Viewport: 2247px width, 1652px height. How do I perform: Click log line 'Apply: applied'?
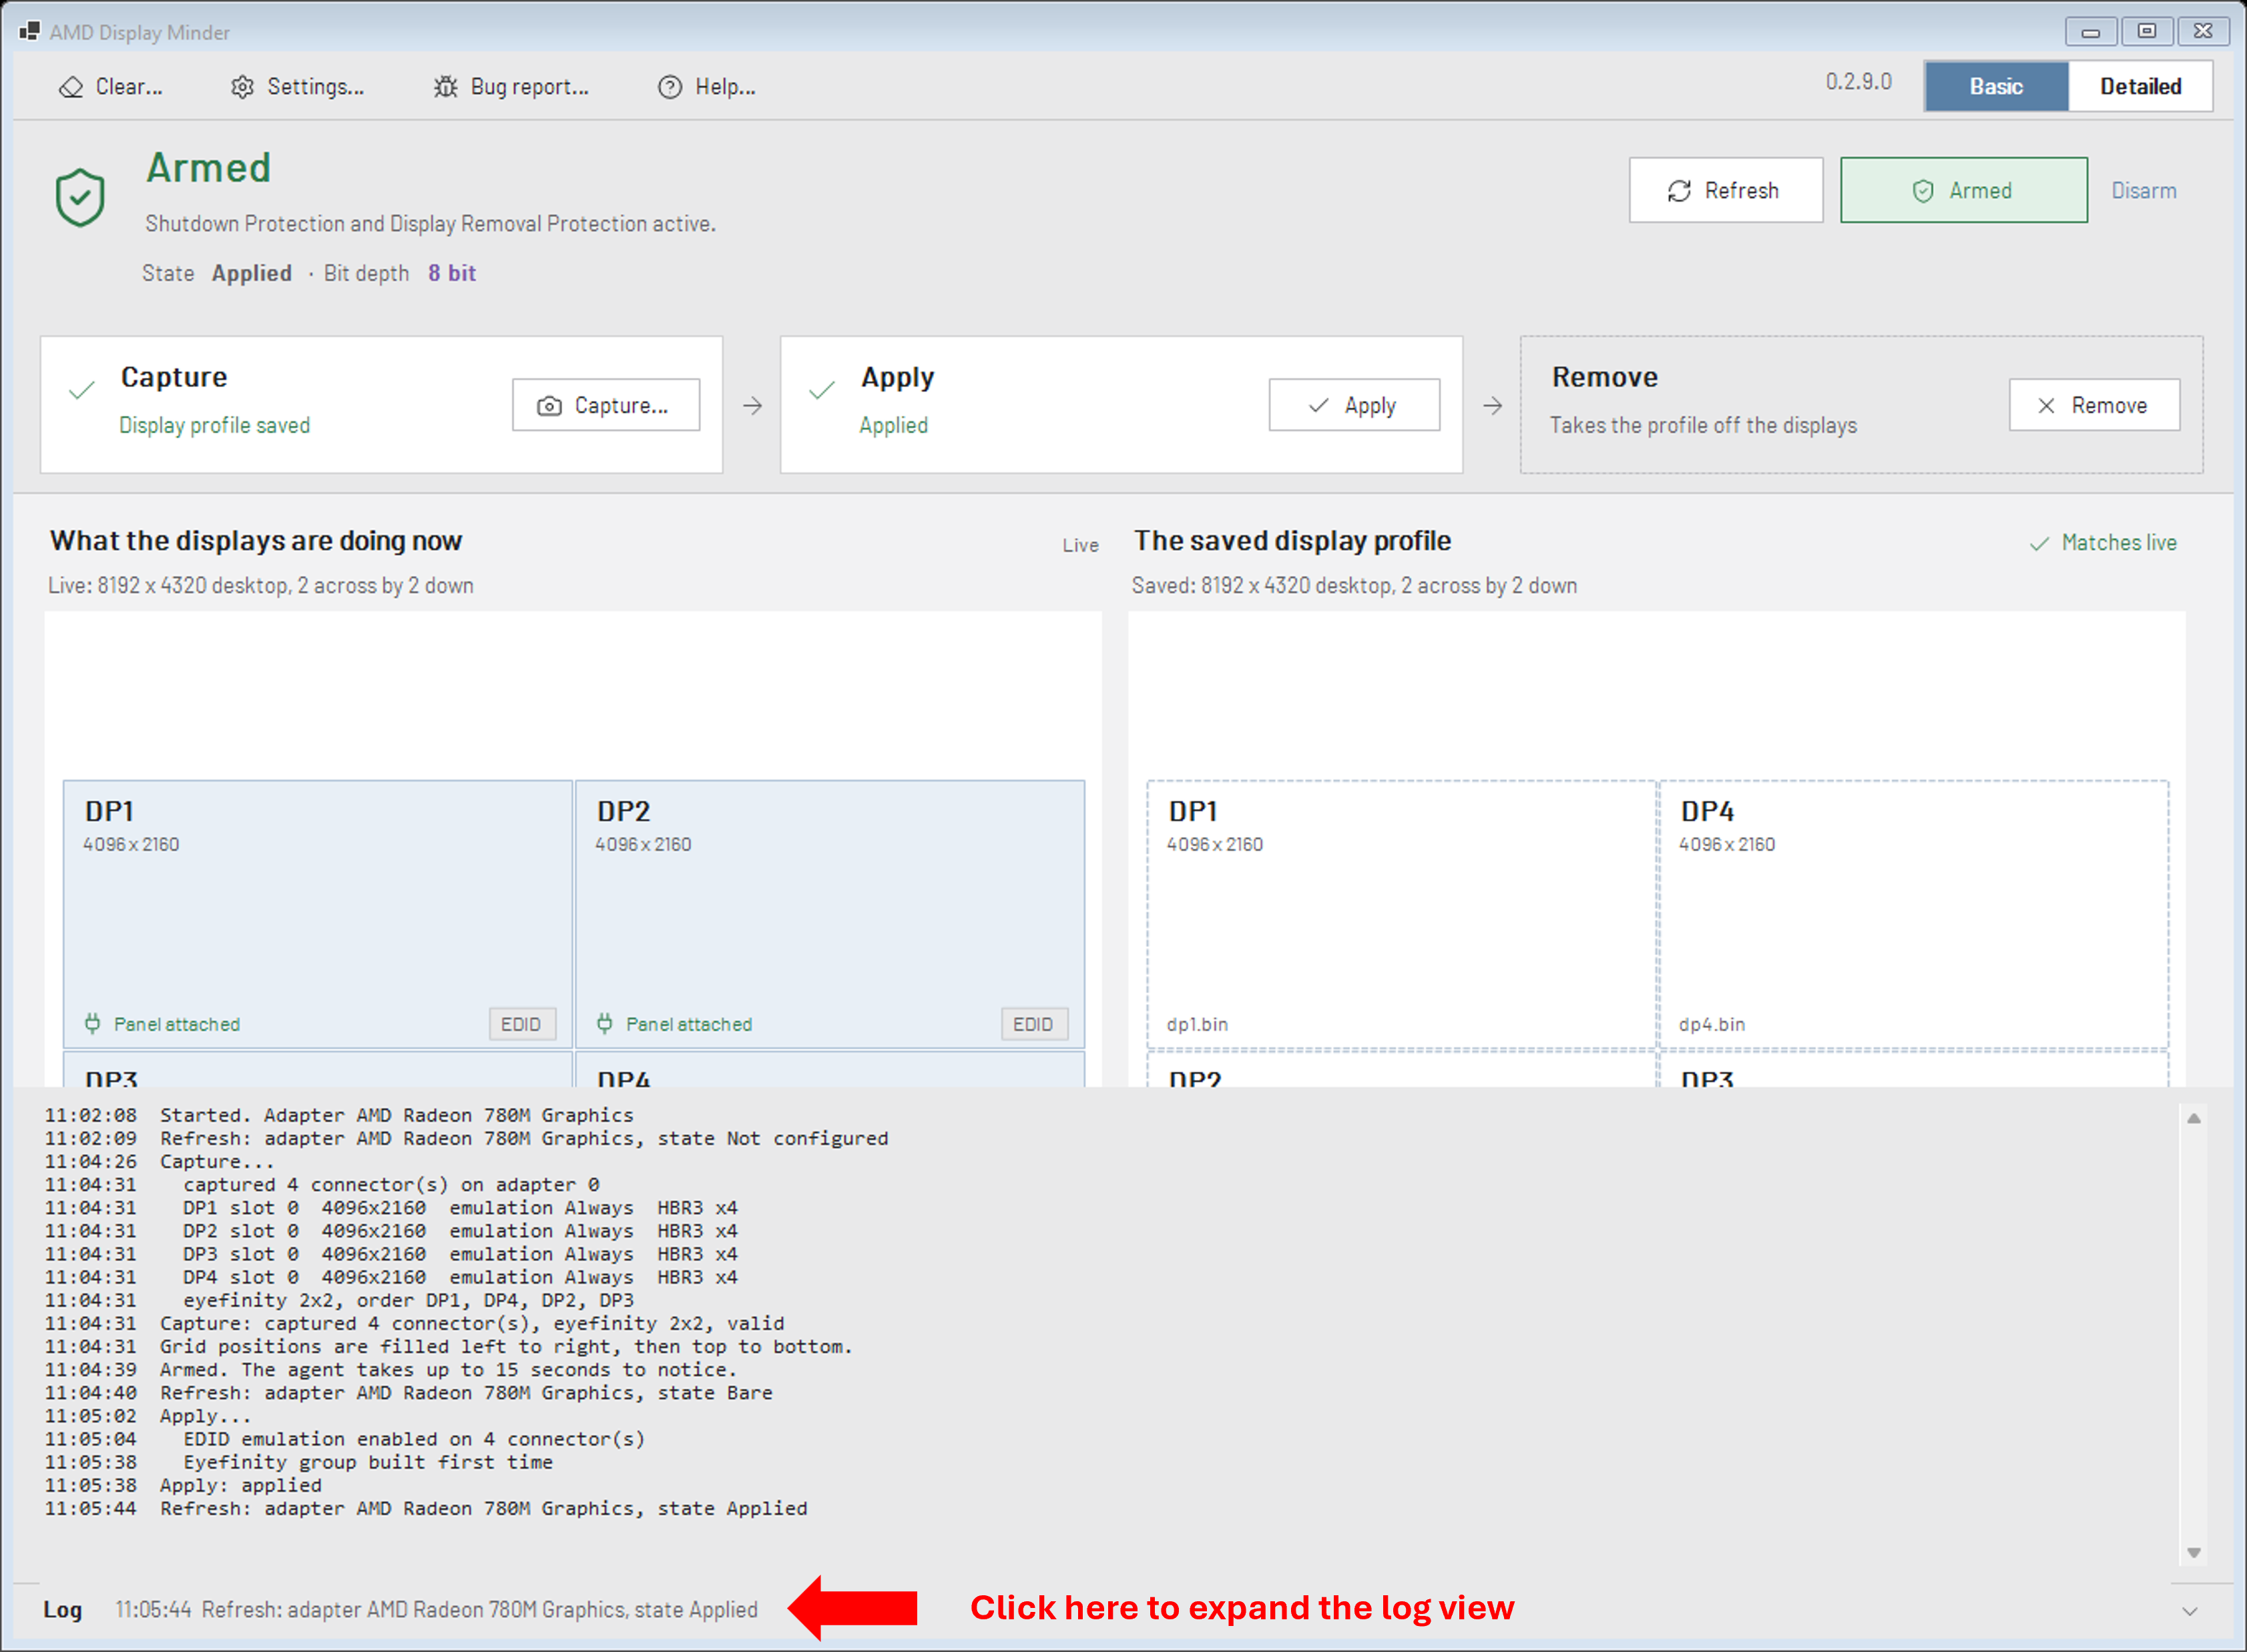[241, 1485]
